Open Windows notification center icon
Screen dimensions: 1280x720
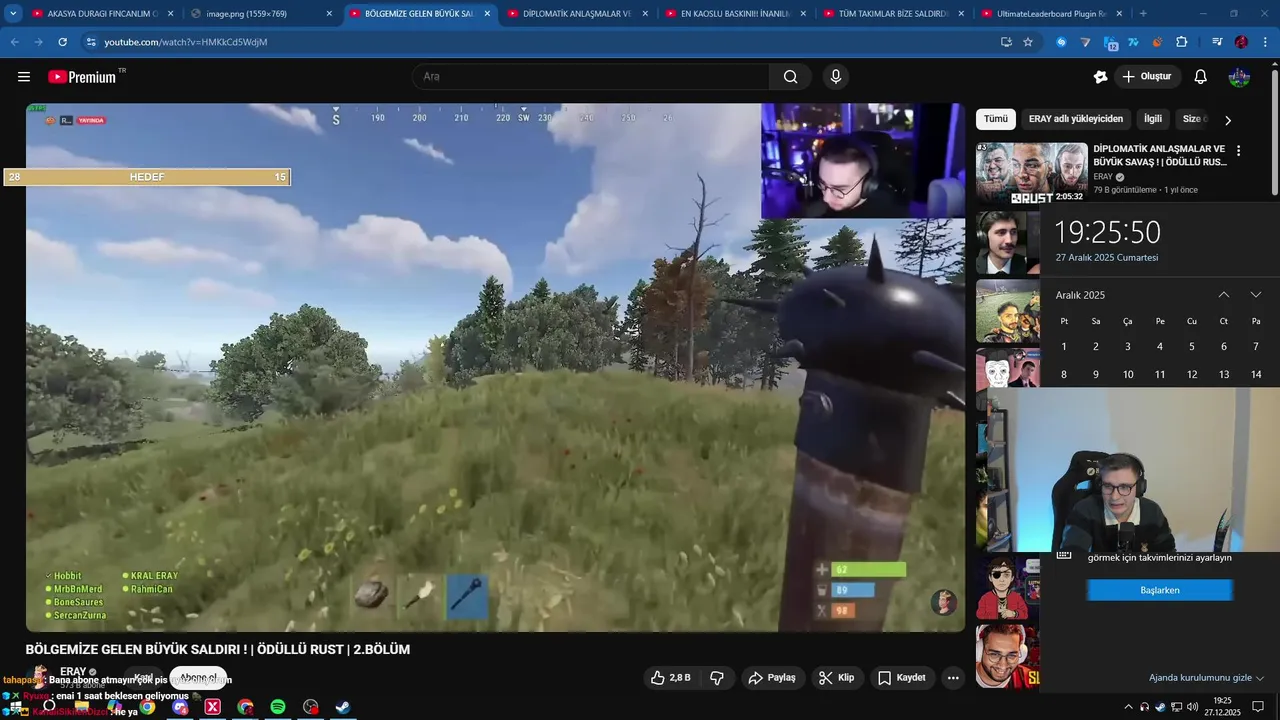[x=1258, y=707]
